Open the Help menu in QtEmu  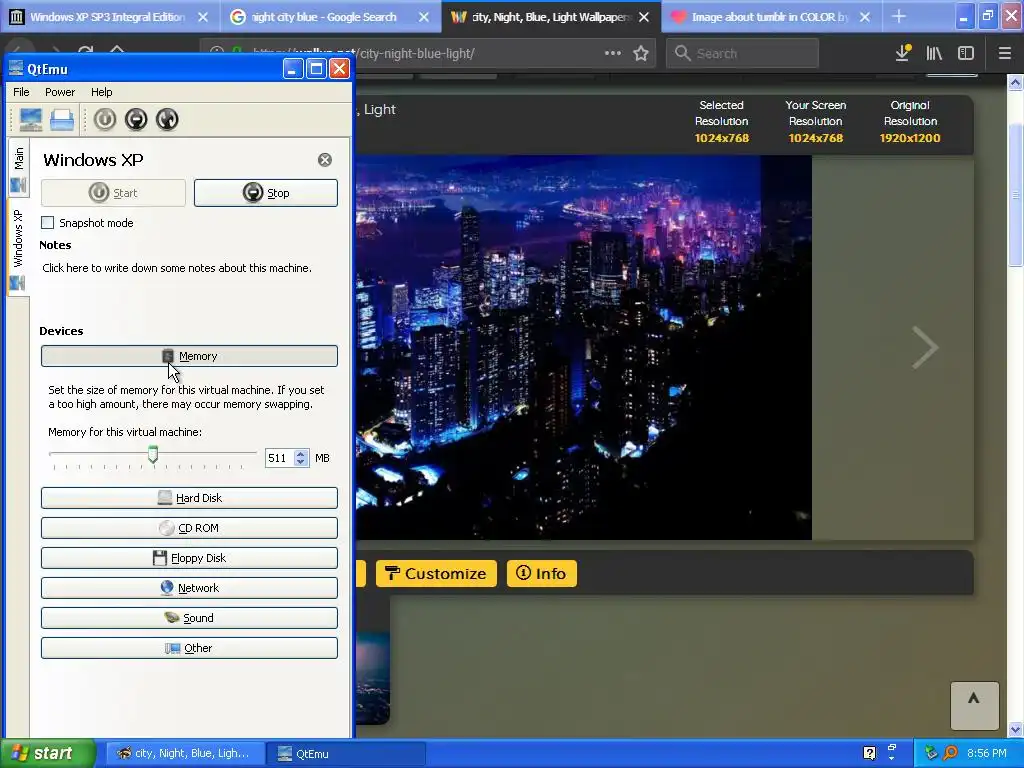pyautogui.click(x=101, y=92)
